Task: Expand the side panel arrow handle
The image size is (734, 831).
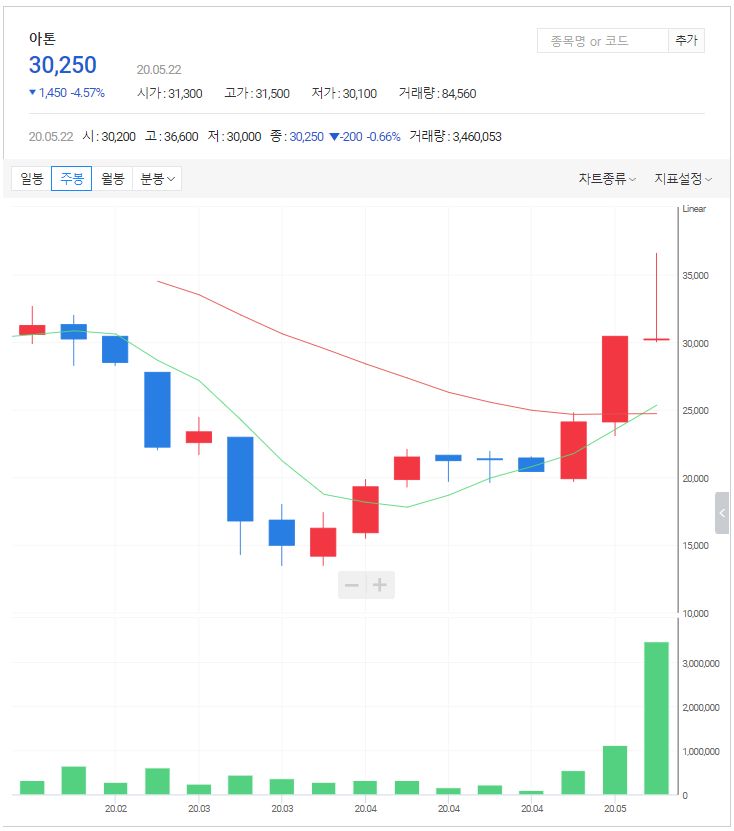Action: click(x=722, y=512)
